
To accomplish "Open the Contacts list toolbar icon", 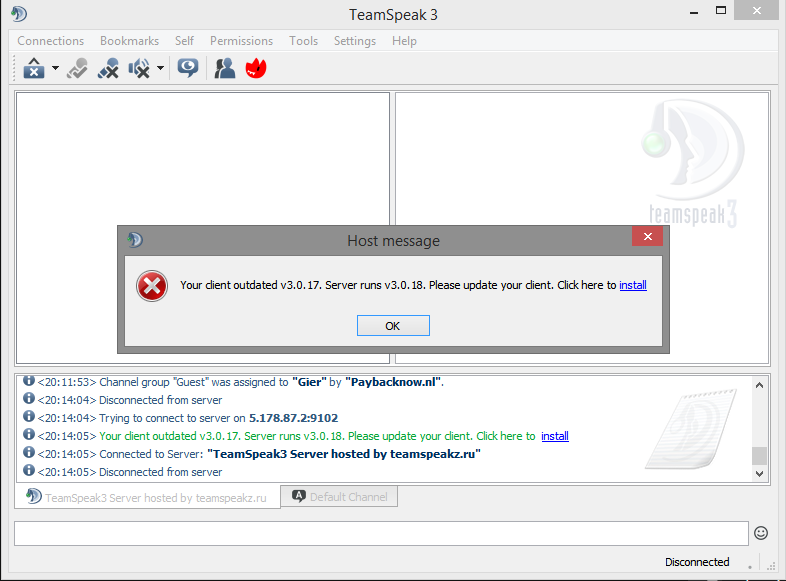I will [x=225, y=68].
